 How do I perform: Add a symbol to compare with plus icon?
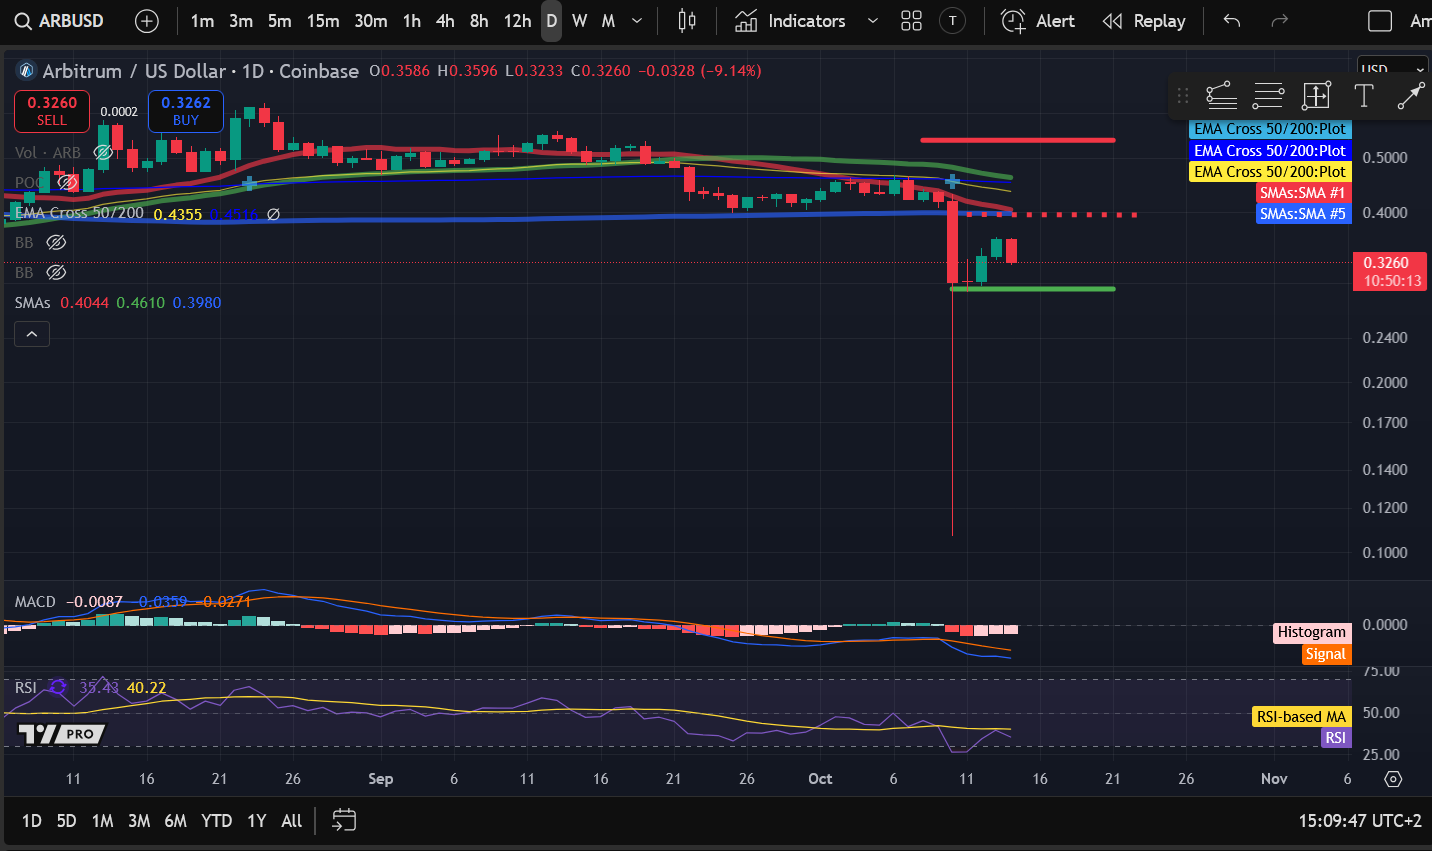point(146,21)
